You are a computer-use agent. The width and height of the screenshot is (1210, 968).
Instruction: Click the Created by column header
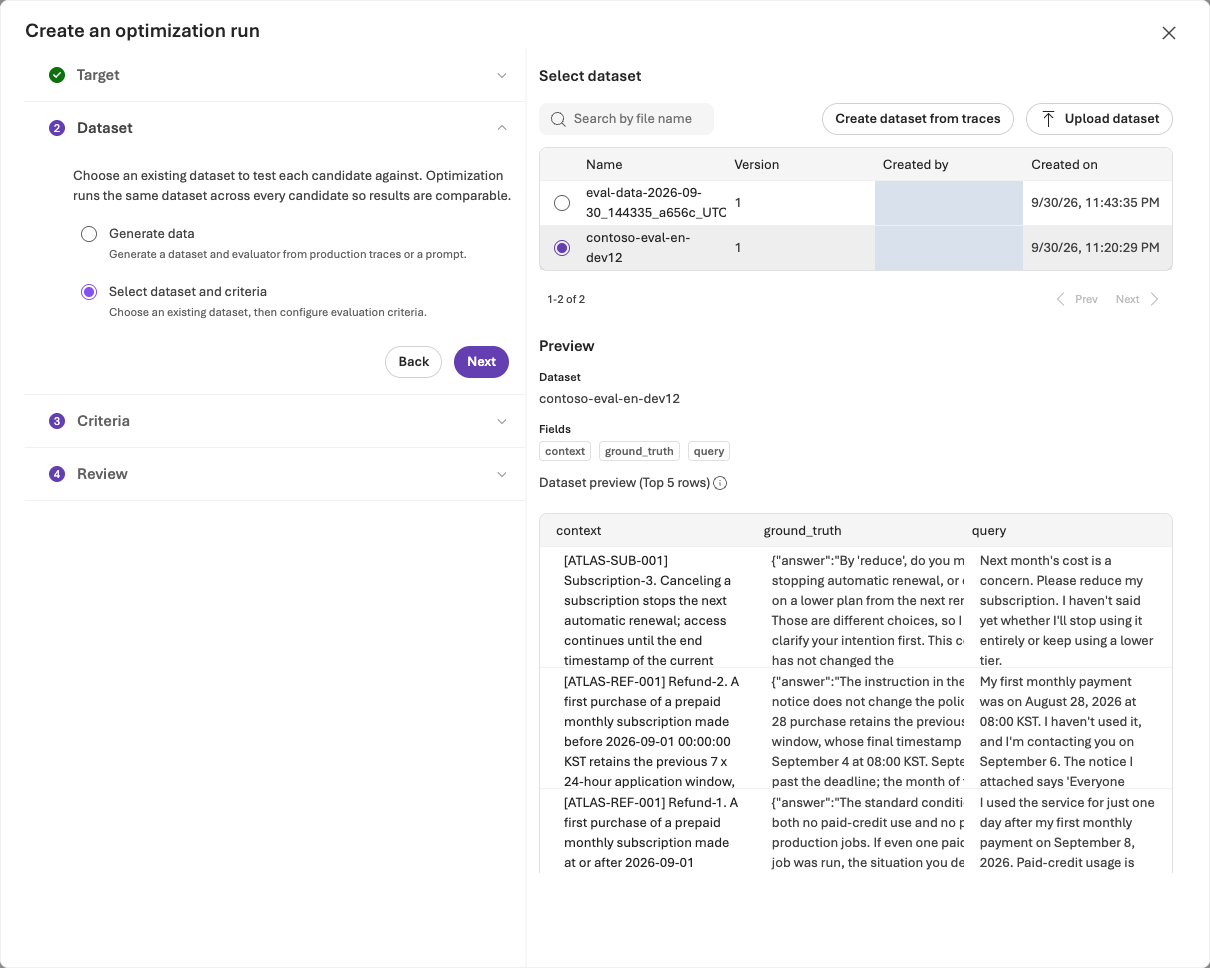pyautogui.click(x=916, y=165)
